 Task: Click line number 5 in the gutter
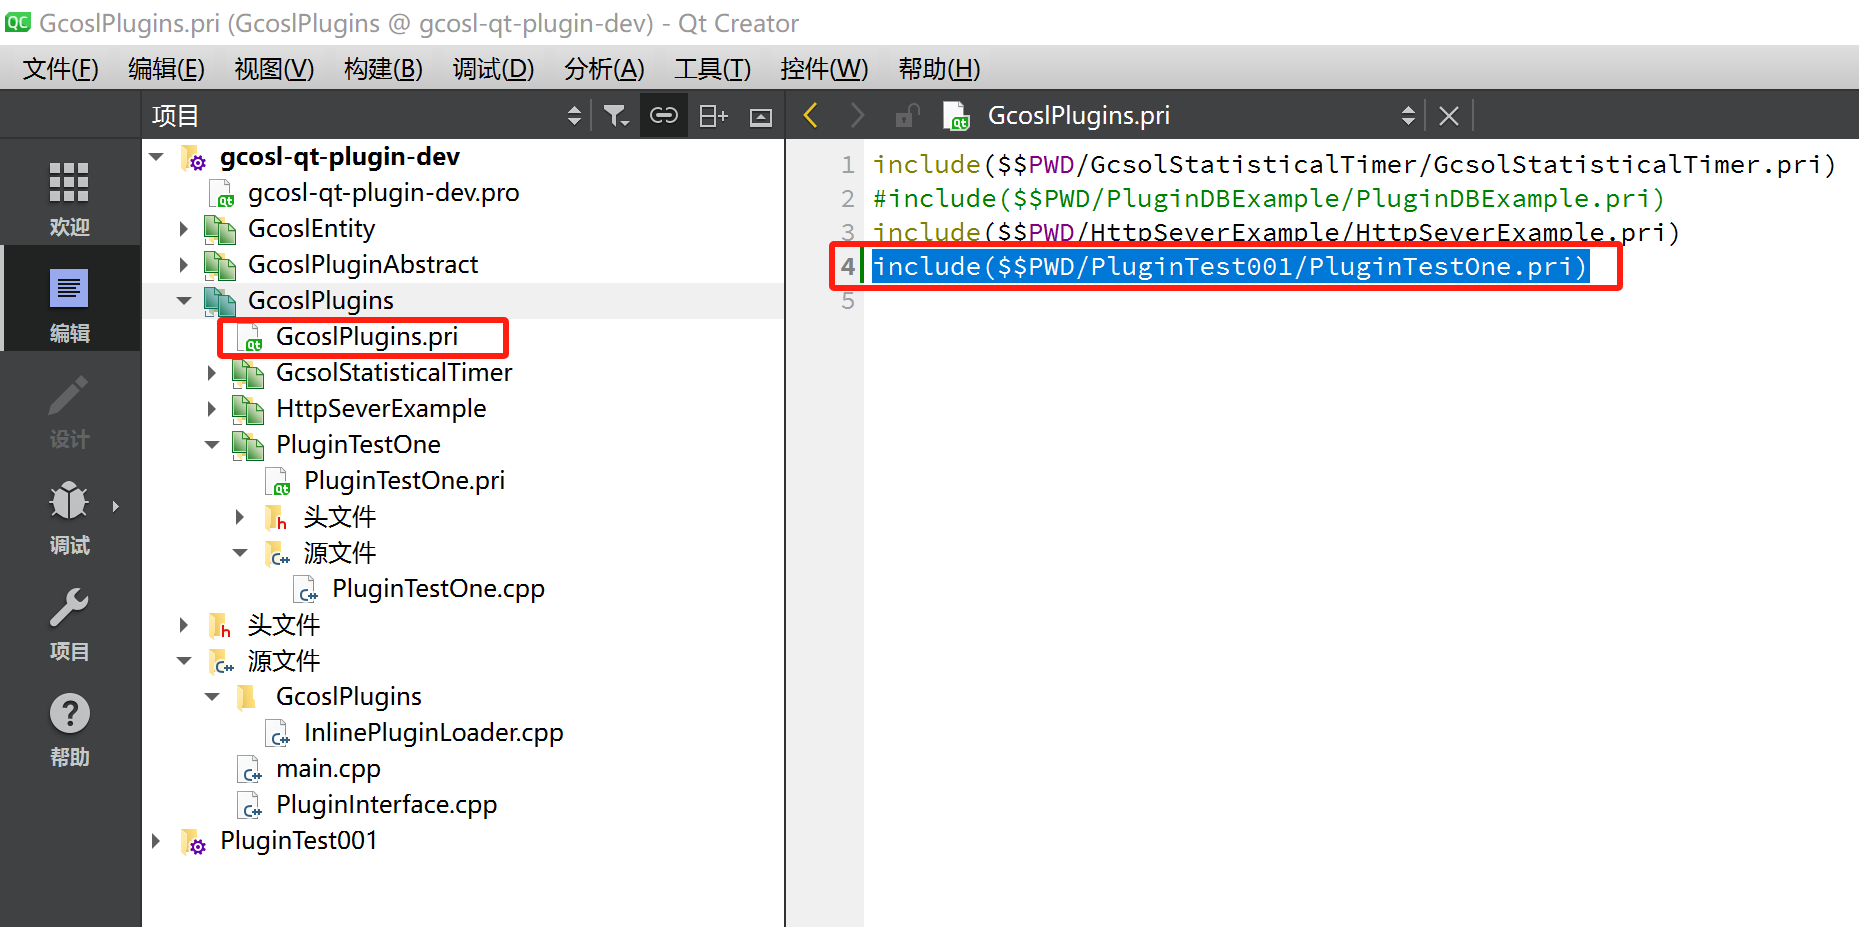click(x=848, y=300)
